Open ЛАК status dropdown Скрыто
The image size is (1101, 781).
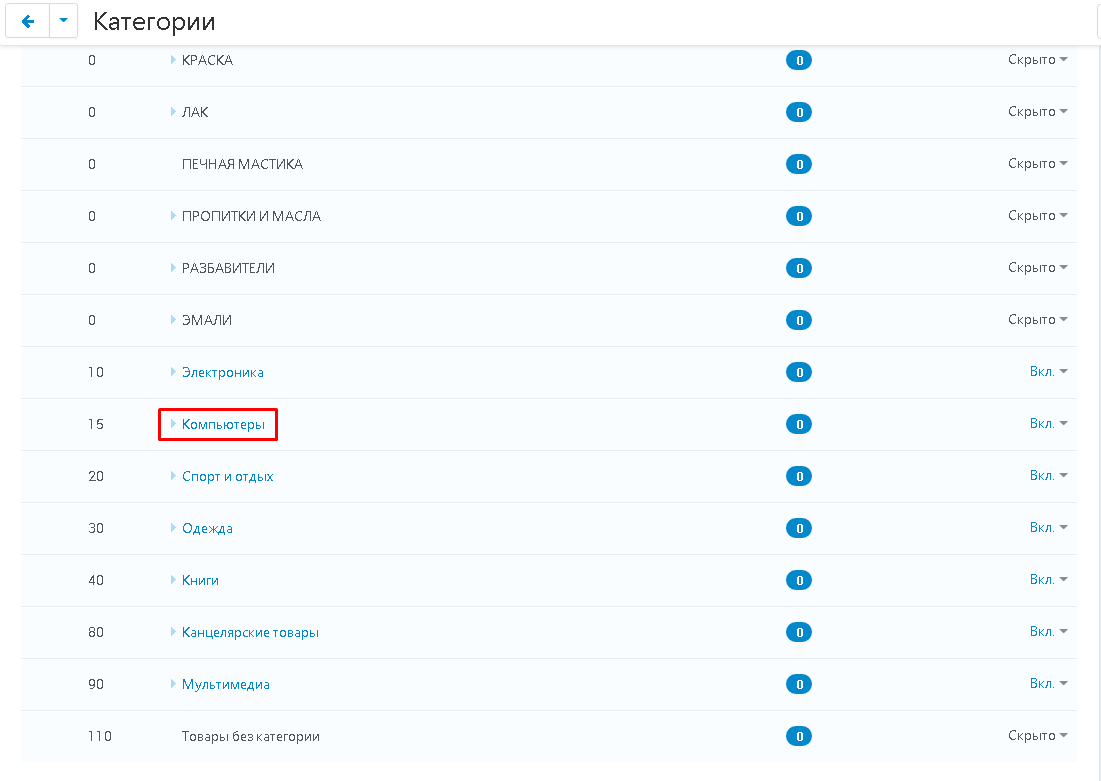click(1038, 112)
